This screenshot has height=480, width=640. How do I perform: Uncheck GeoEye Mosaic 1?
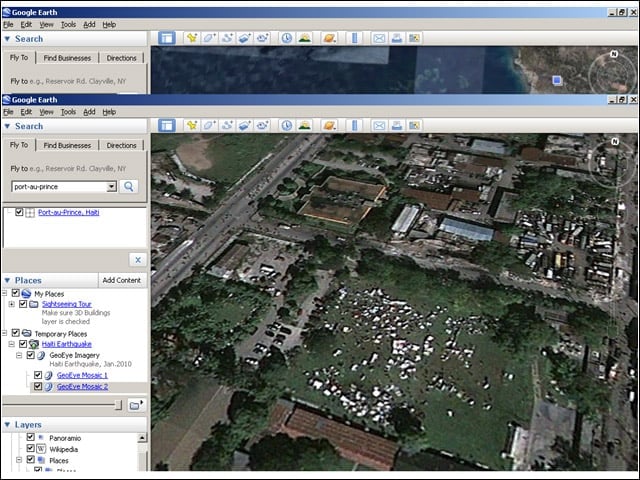tap(38, 375)
